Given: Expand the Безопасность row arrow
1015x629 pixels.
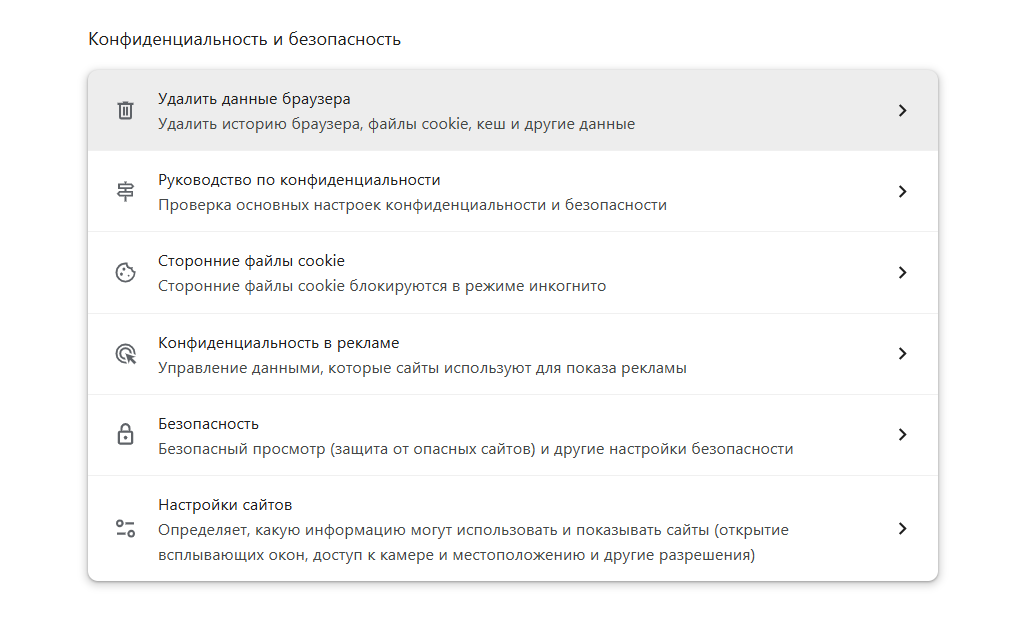Looking at the screenshot, I should [902, 435].
